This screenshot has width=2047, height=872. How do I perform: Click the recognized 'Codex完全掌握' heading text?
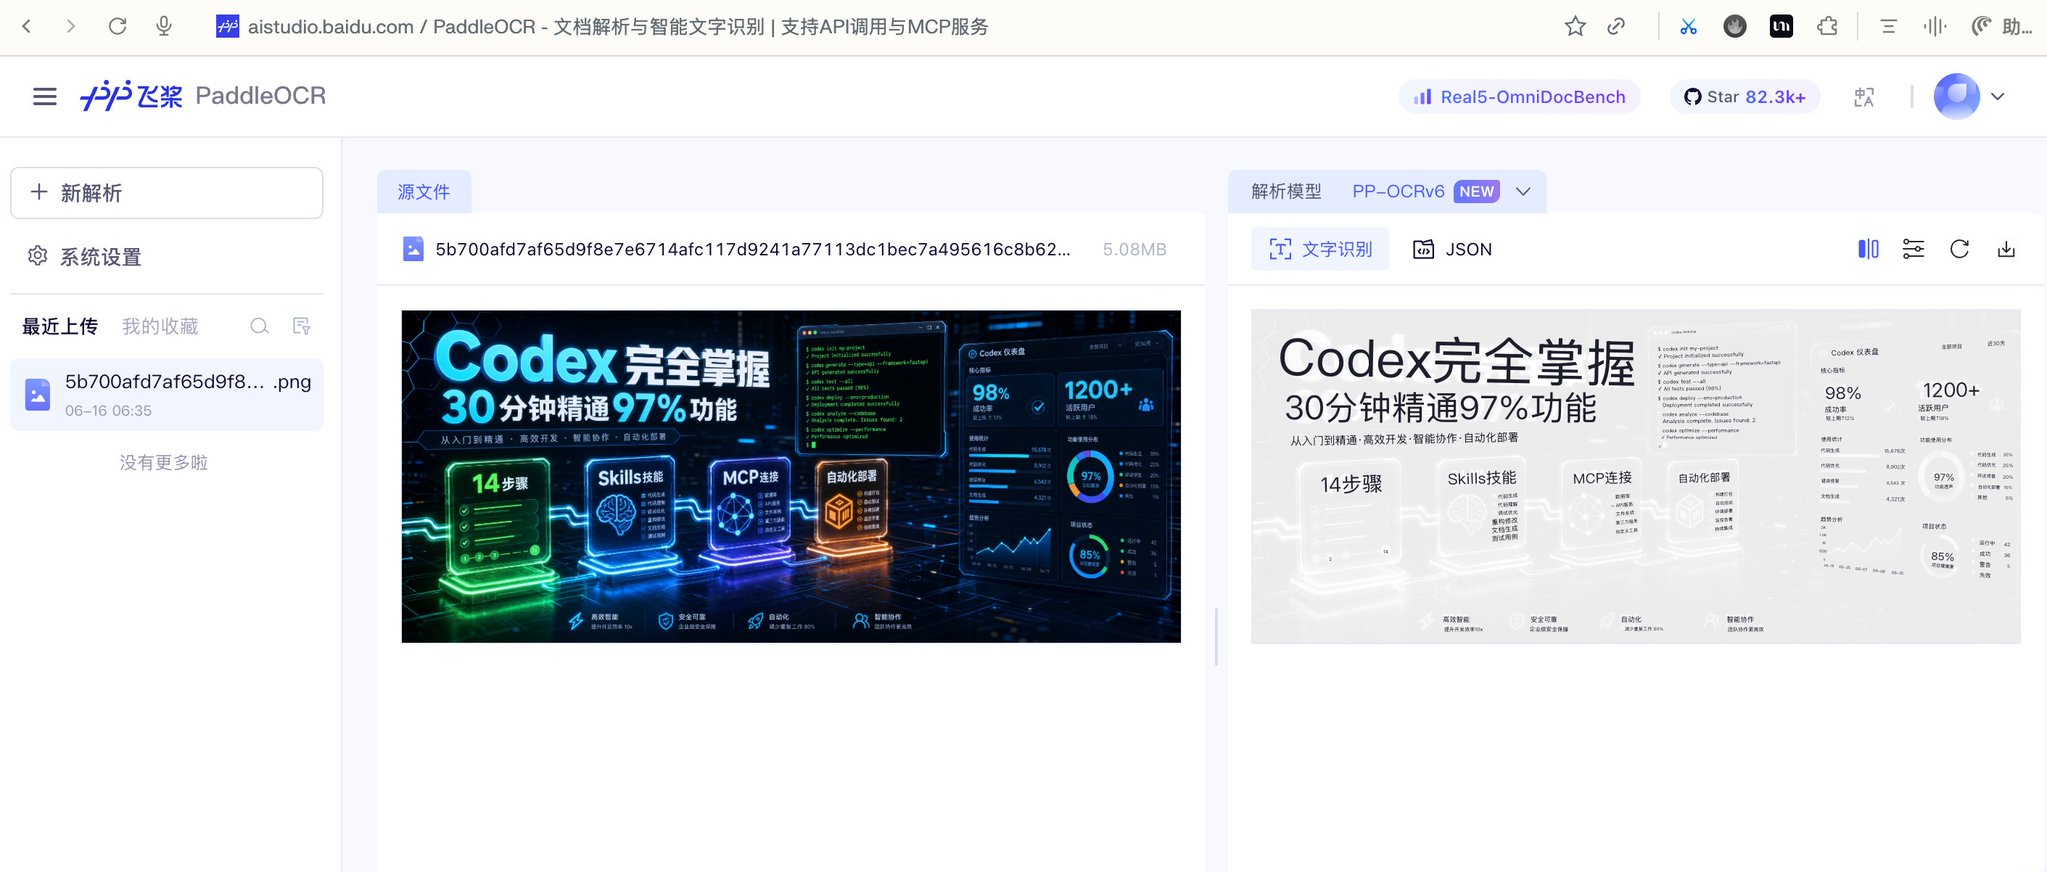[1456, 360]
